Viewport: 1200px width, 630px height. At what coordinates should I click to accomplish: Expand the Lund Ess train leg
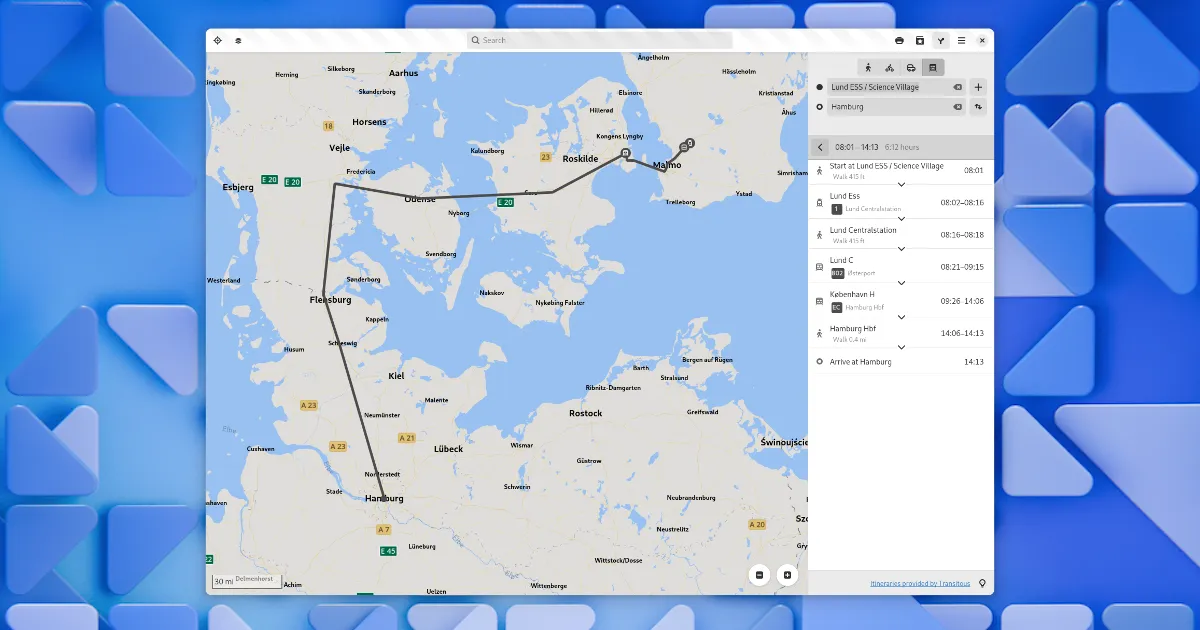click(901, 218)
